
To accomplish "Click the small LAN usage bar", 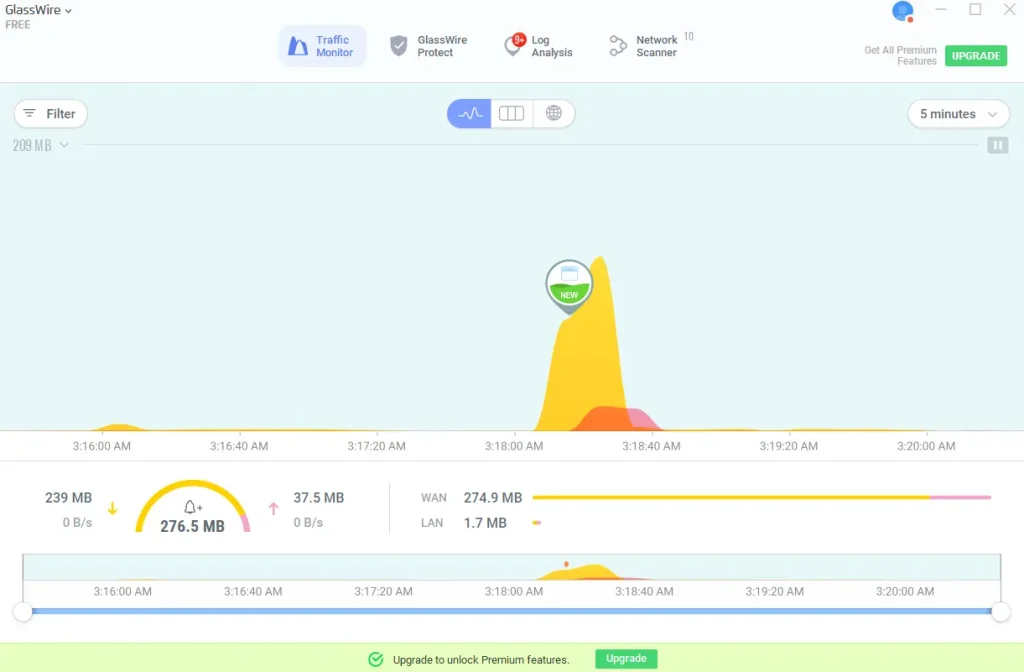I will [537, 523].
